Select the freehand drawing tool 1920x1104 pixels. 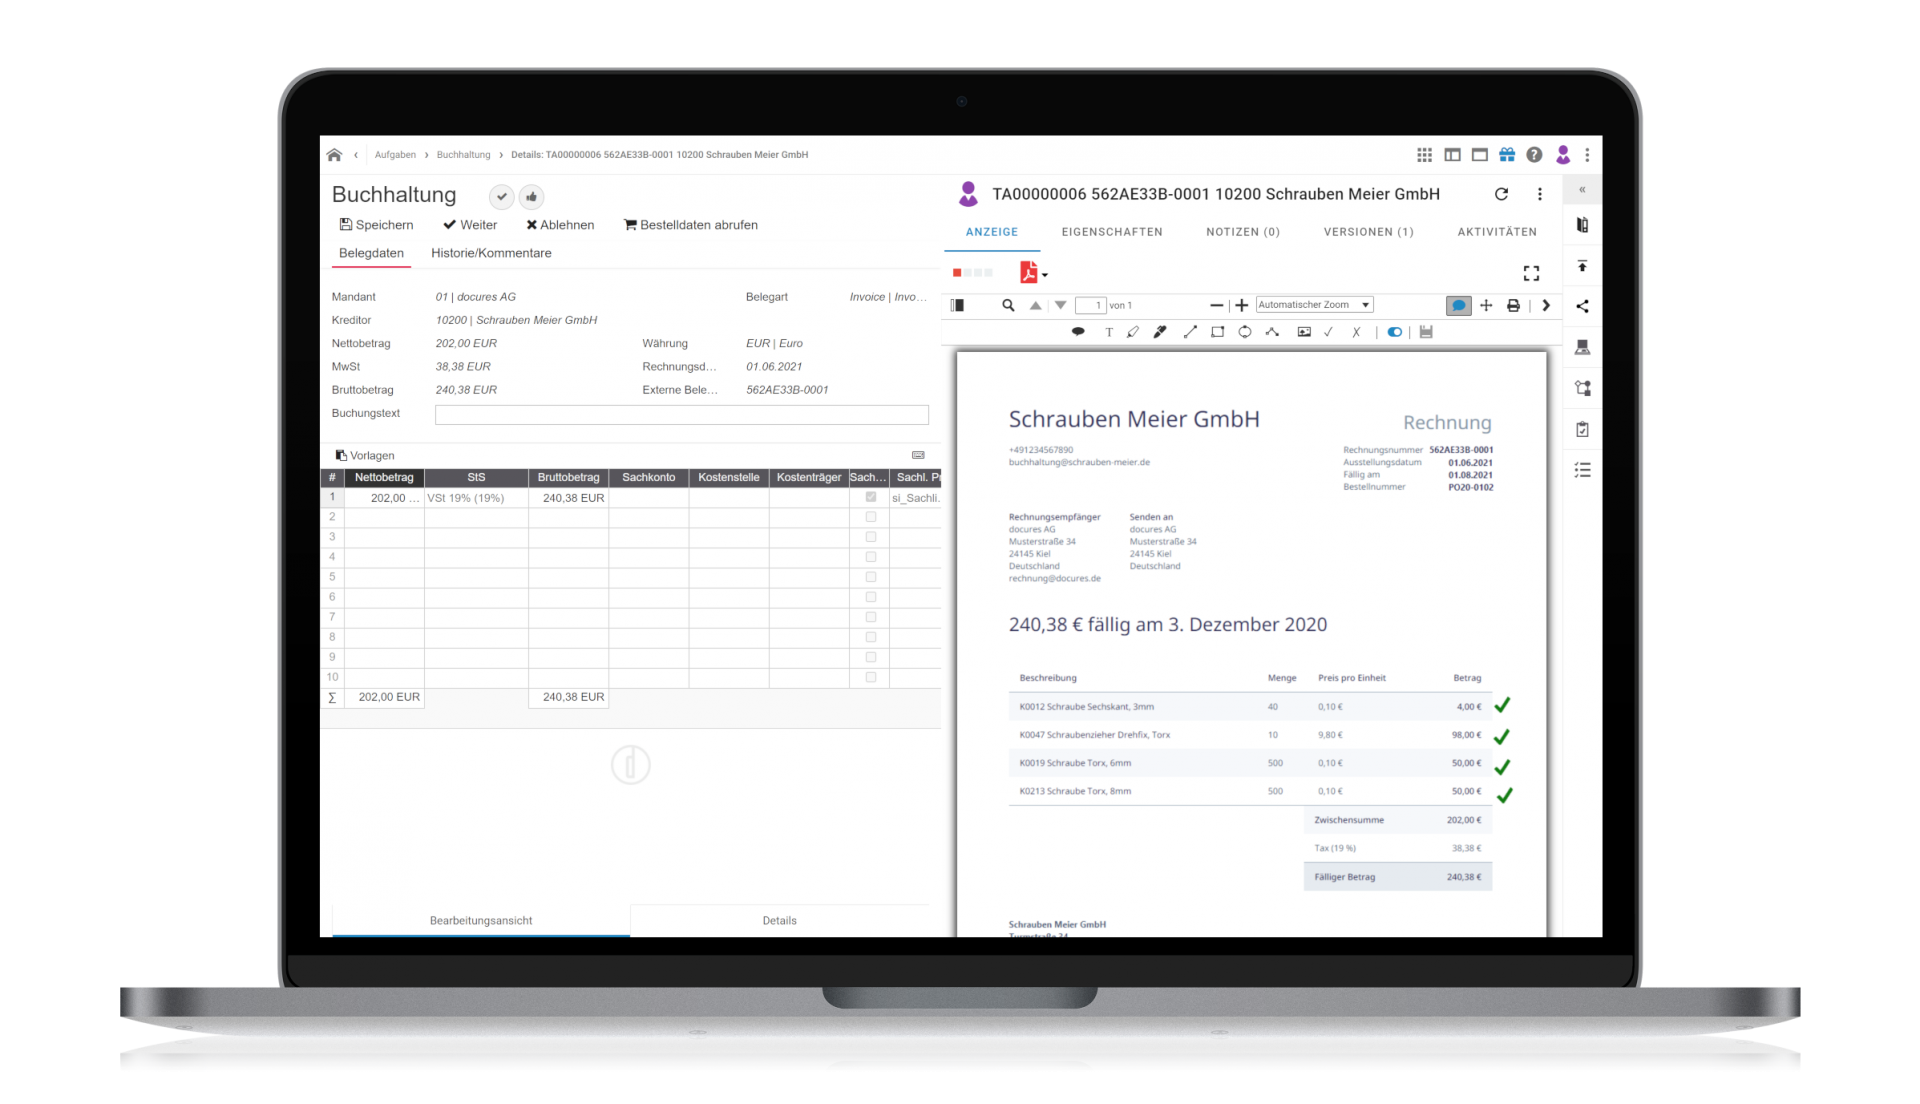(1159, 332)
